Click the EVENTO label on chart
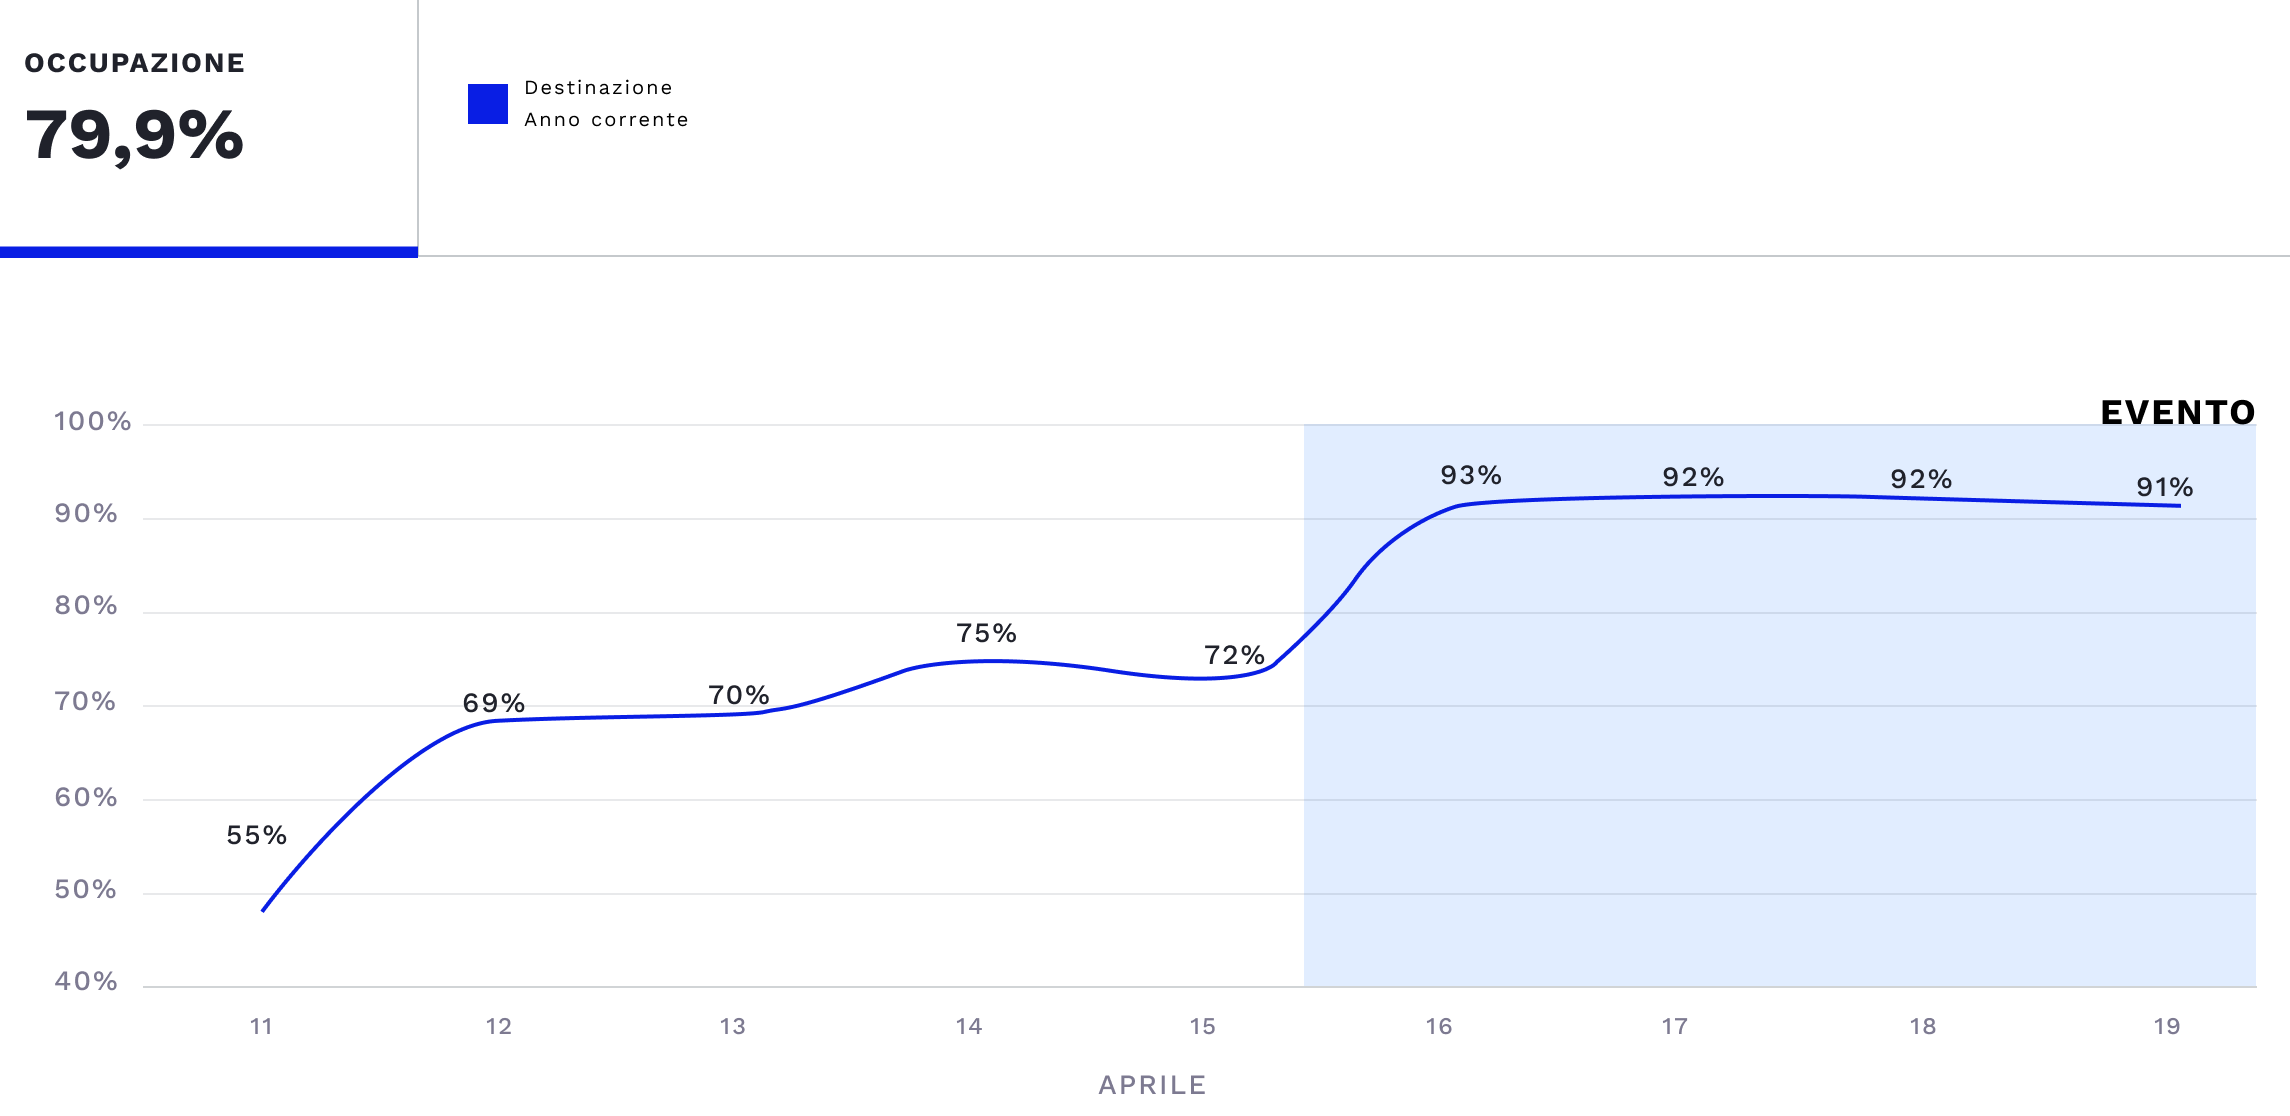The width and height of the screenshot is (2290, 1116). (x=2178, y=412)
